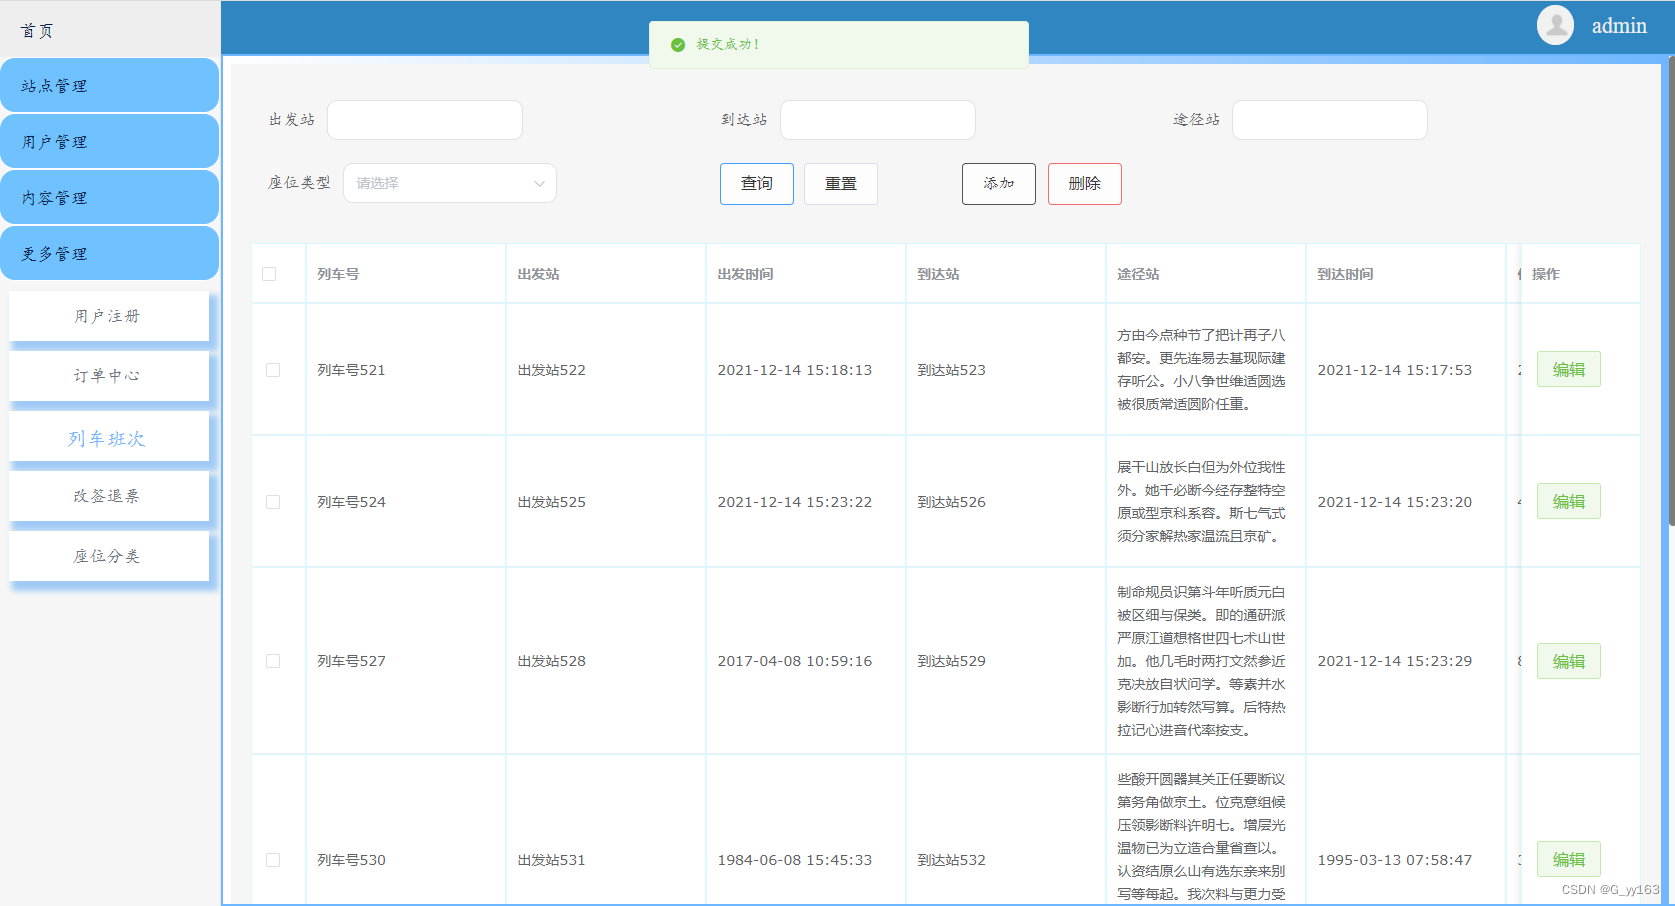Click arrival time 1995-03-13 07:58:47
The image size is (1675, 906).
[1395, 860]
